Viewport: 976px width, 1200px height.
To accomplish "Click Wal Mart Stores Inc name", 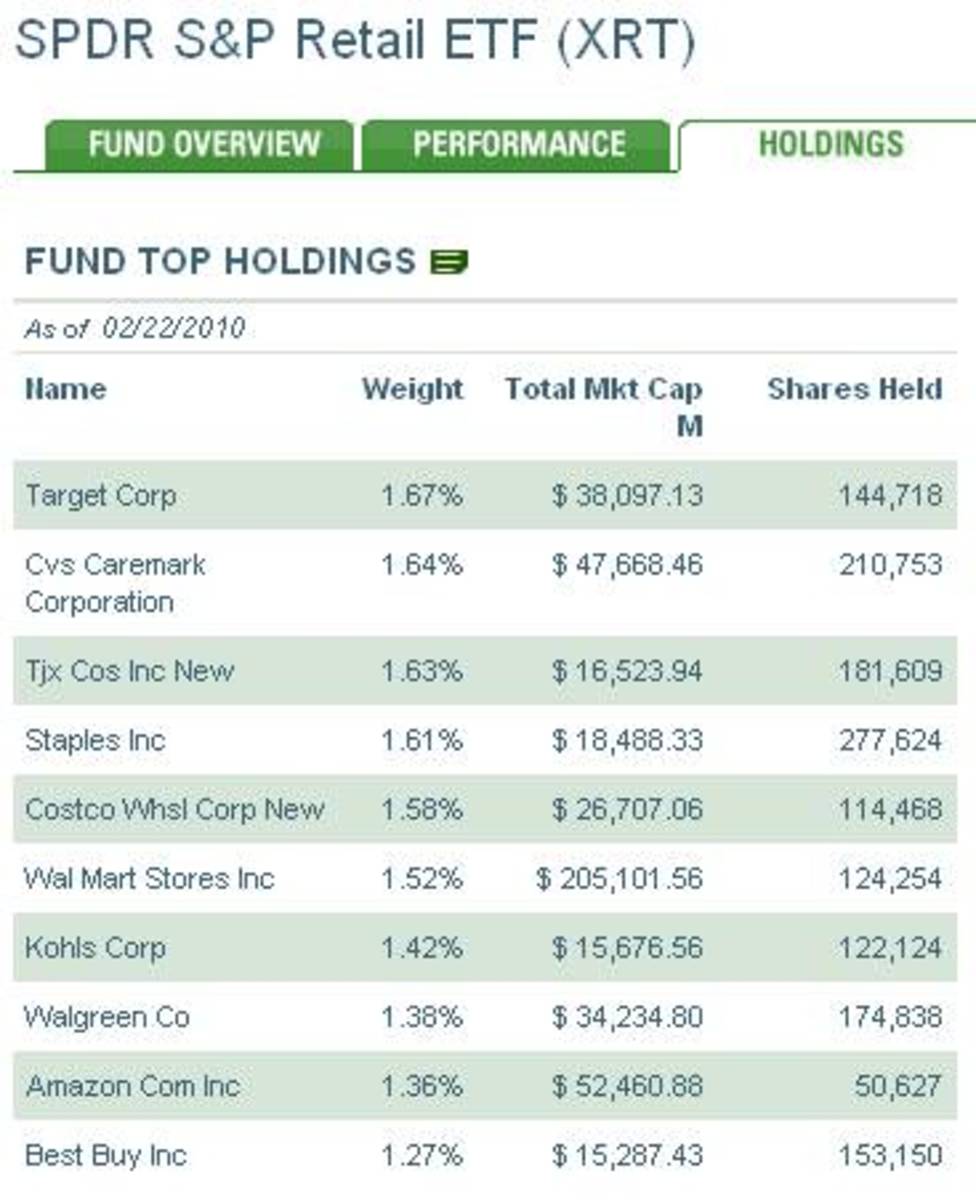I will (x=149, y=879).
